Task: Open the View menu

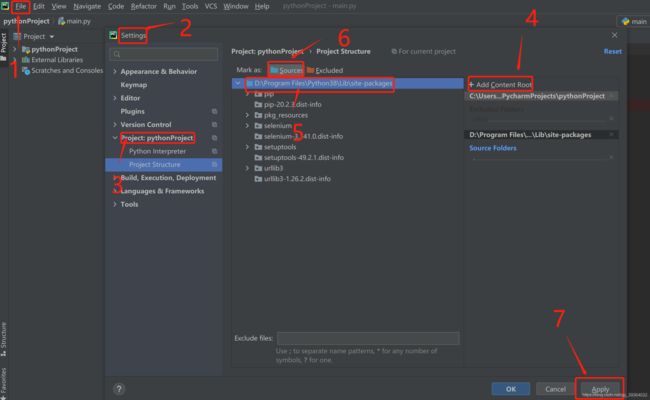Action: click(x=58, y=6)
